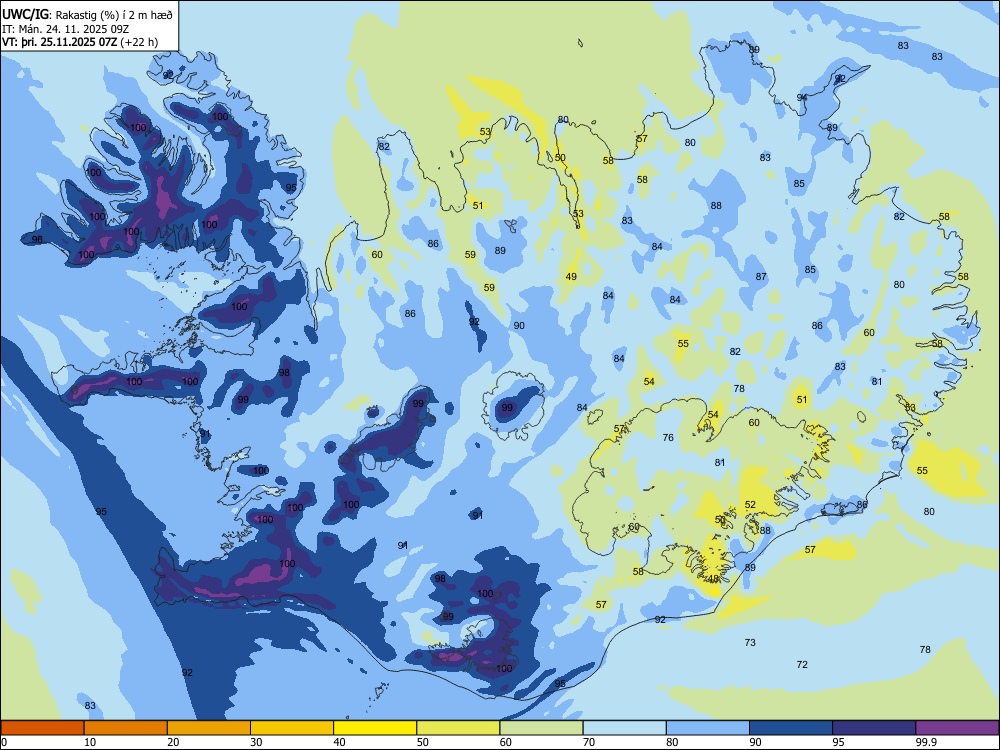Click the dark orange 0–10 legend swatch
The height and width of the screenshot is (750, 1000).
[43, 728]
